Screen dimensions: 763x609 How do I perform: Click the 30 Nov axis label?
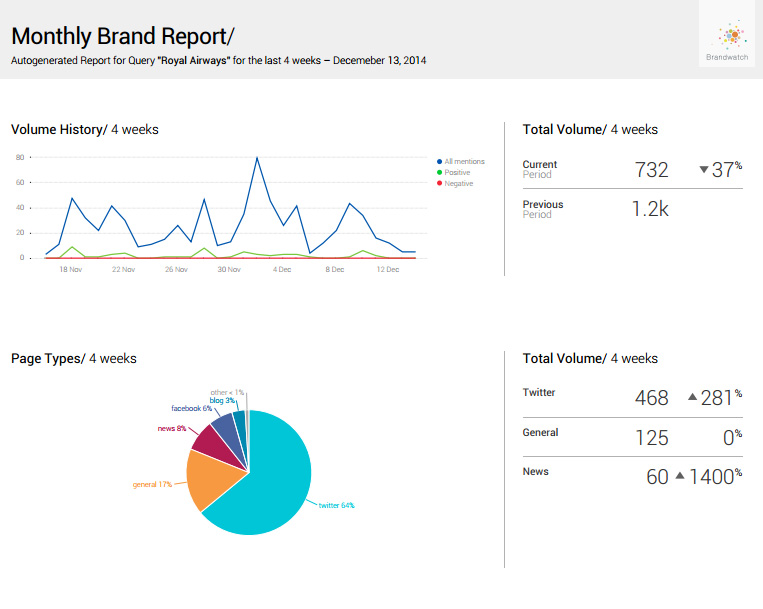(229, 269)
